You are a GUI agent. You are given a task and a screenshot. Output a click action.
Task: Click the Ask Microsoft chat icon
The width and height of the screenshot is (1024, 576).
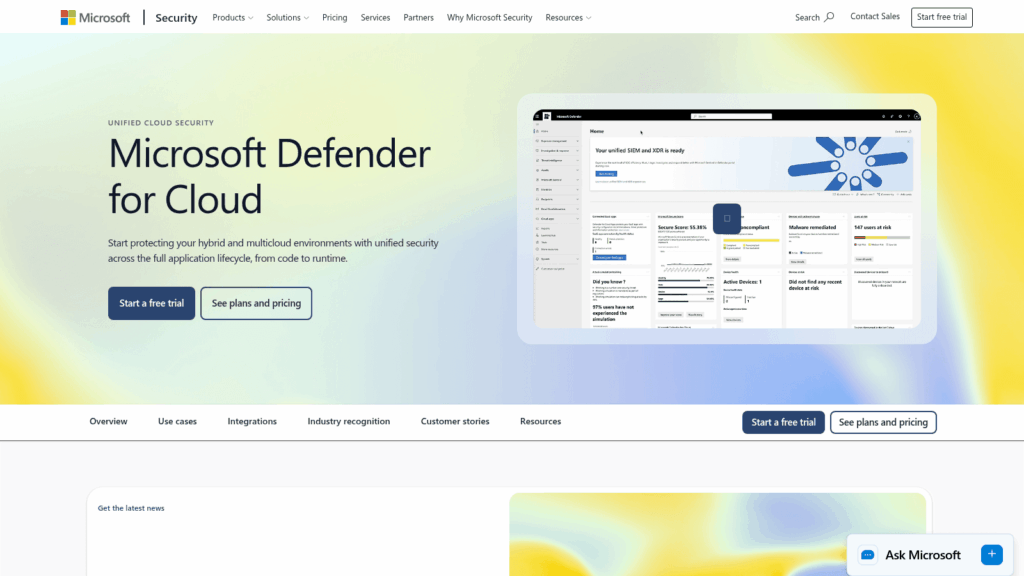(867, 555)
